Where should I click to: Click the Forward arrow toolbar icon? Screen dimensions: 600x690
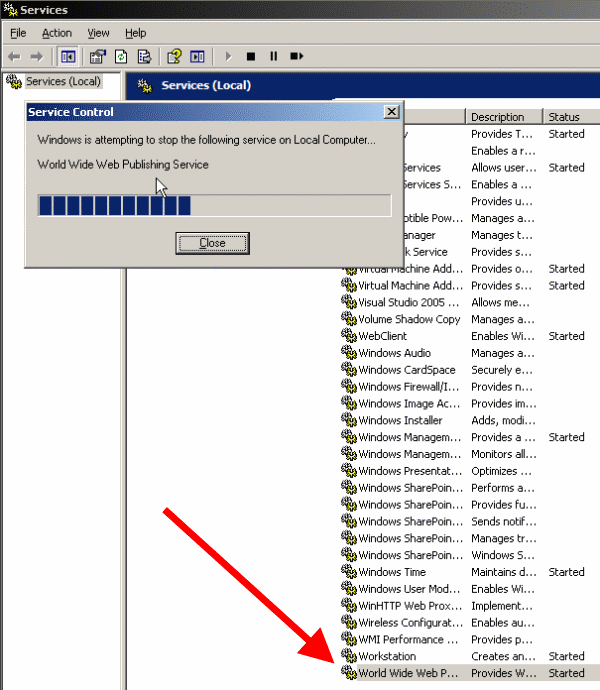(x=37, y=56)
